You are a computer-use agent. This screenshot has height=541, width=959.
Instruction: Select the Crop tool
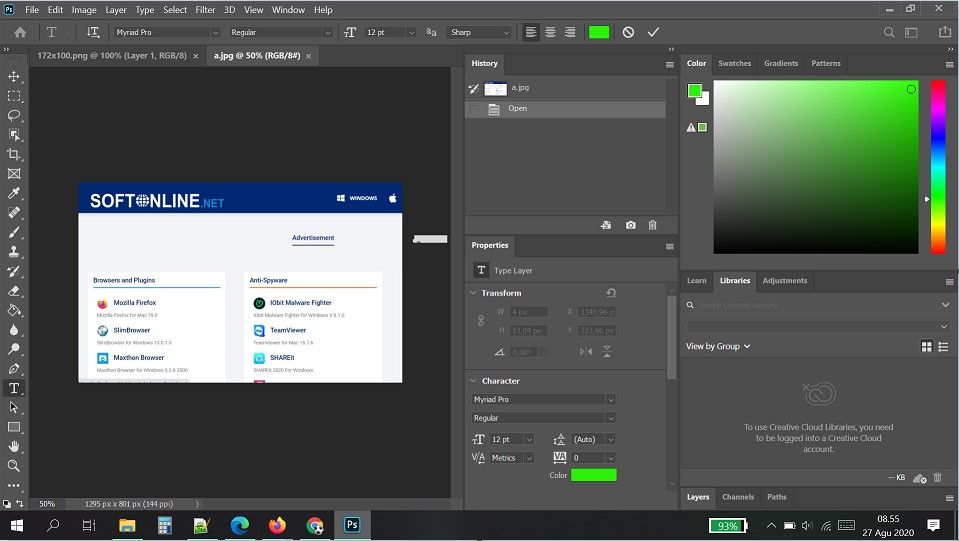(x=13, y=154)
